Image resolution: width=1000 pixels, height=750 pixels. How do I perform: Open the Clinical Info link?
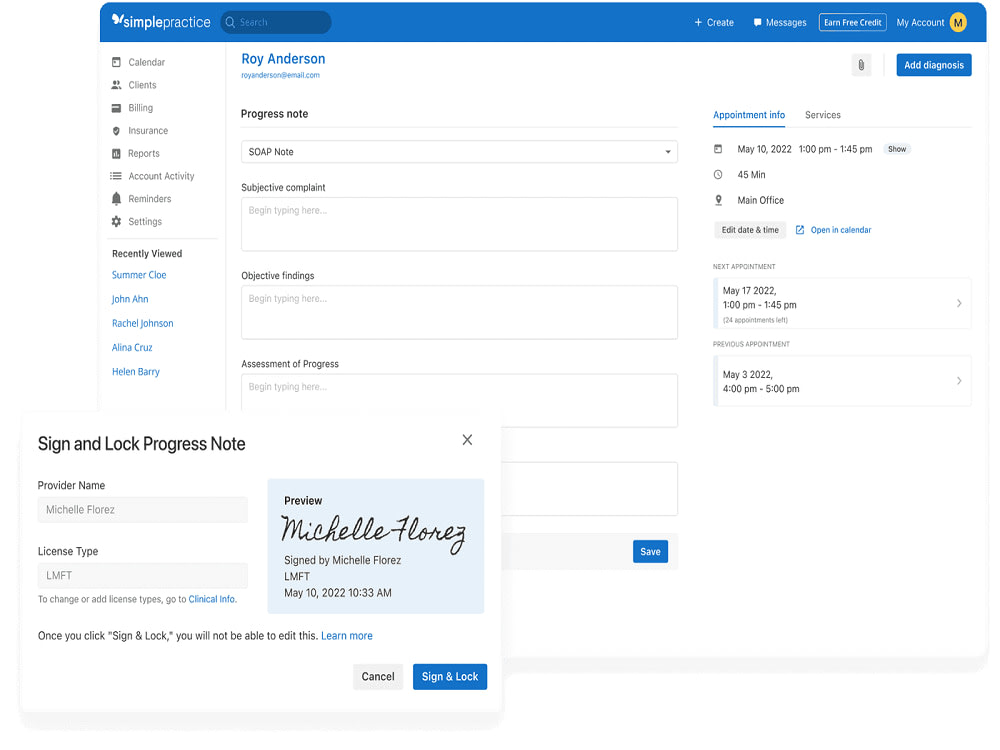click(x=211, y=599)
